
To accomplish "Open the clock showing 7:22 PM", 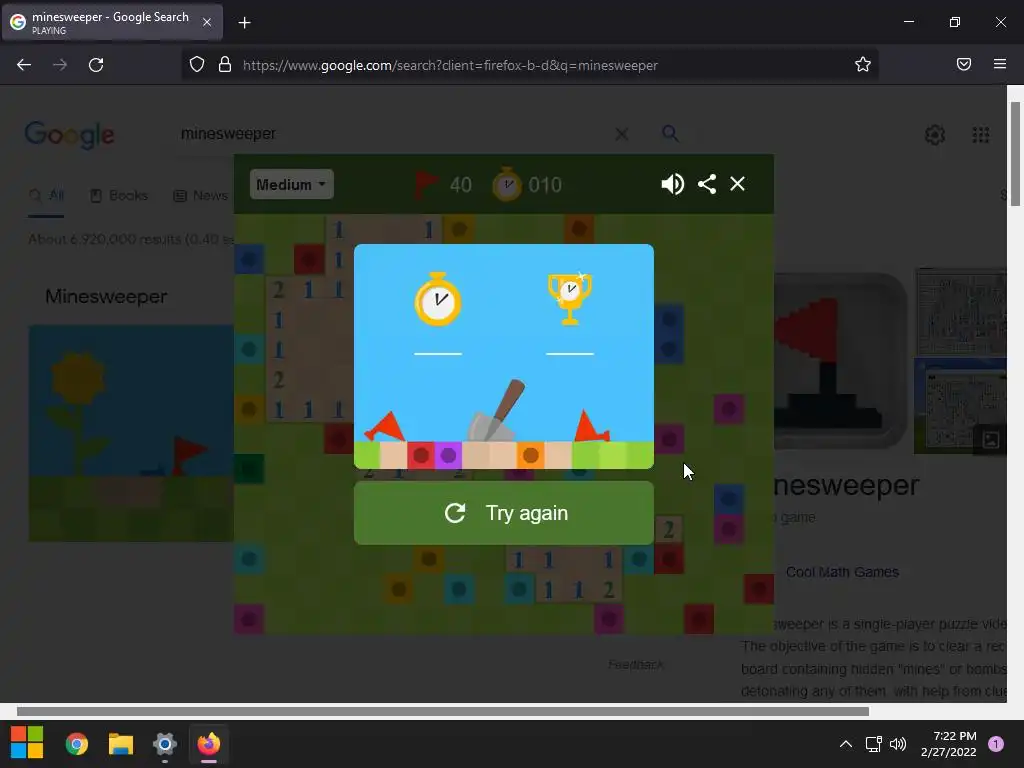I will tap(948, 744).
